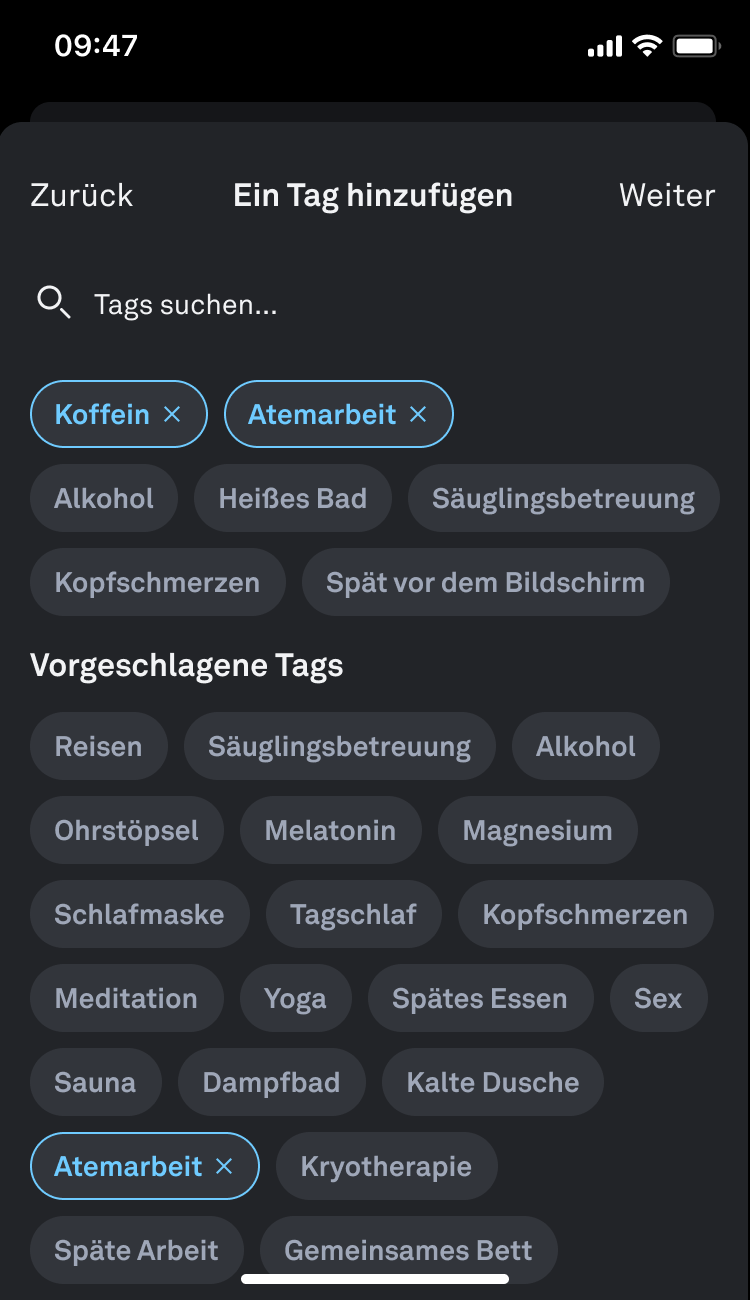Select Spät vor dem Bildschirm tag

485,582
